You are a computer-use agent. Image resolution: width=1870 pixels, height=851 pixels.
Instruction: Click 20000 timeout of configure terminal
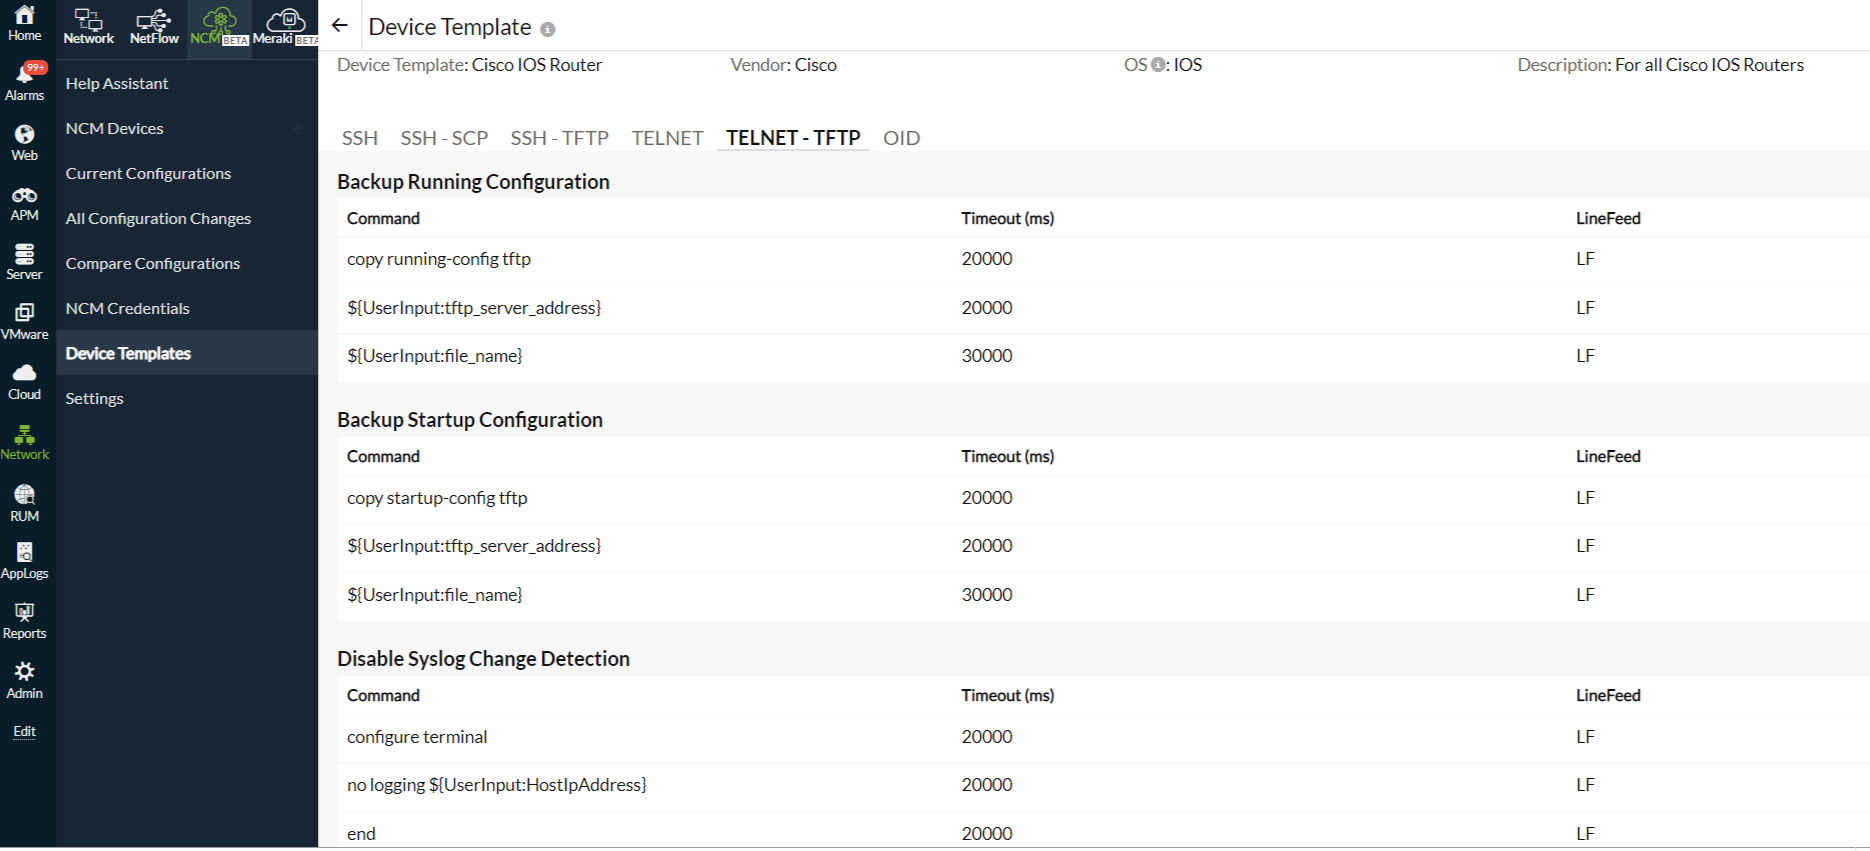point(987,737)
